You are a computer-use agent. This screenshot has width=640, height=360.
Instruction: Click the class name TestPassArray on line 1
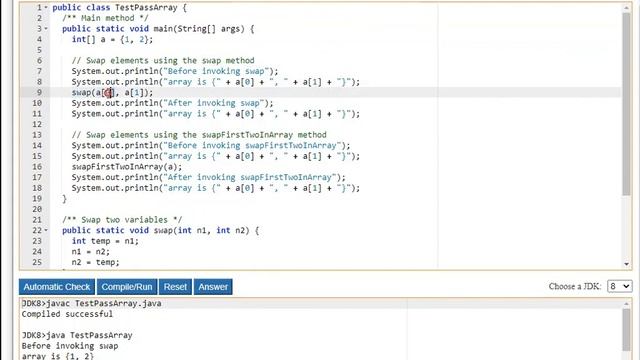pyautogui.click(x=146, y=8)
